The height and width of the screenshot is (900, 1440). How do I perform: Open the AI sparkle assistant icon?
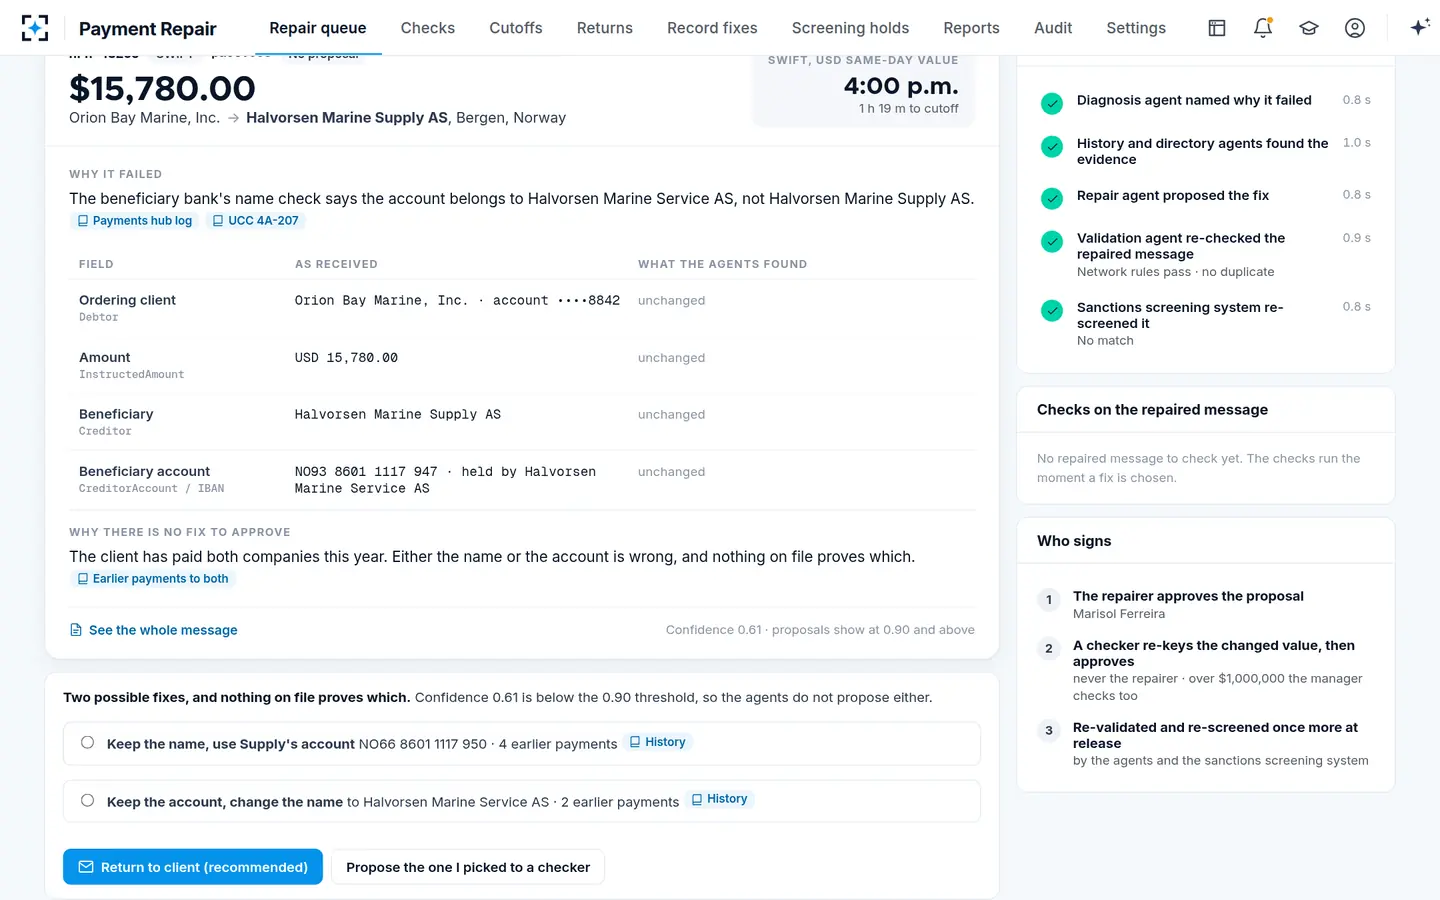point(1419,28)
